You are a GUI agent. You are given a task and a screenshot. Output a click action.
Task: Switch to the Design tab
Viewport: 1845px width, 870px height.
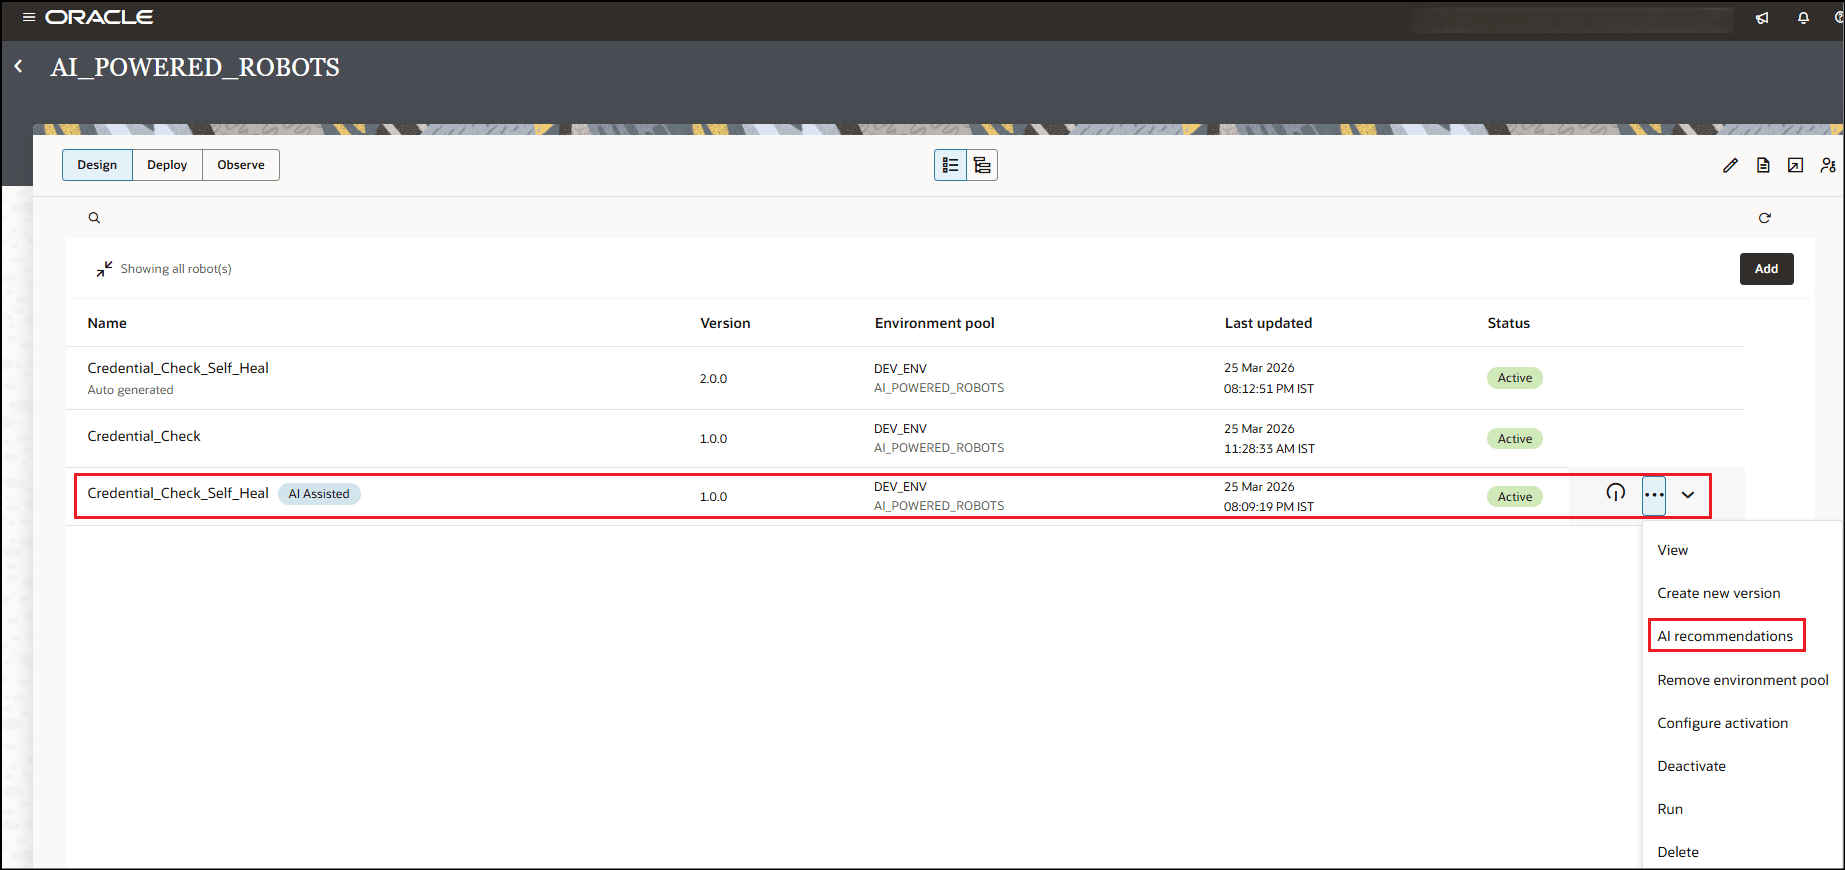(x=97, y=165)
